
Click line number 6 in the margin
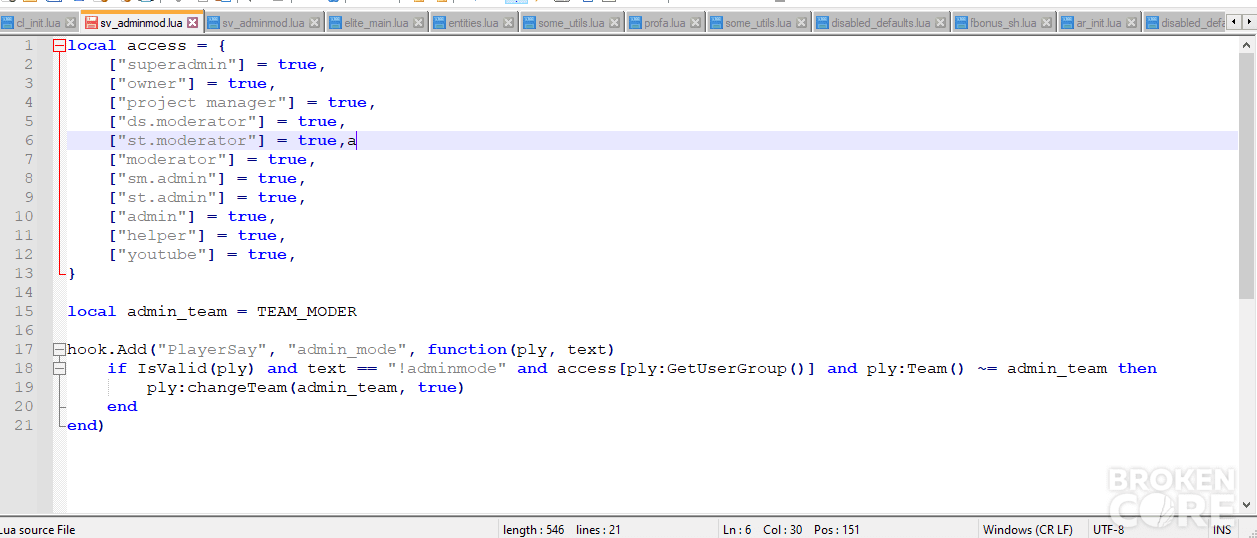[x=29, y=140]
